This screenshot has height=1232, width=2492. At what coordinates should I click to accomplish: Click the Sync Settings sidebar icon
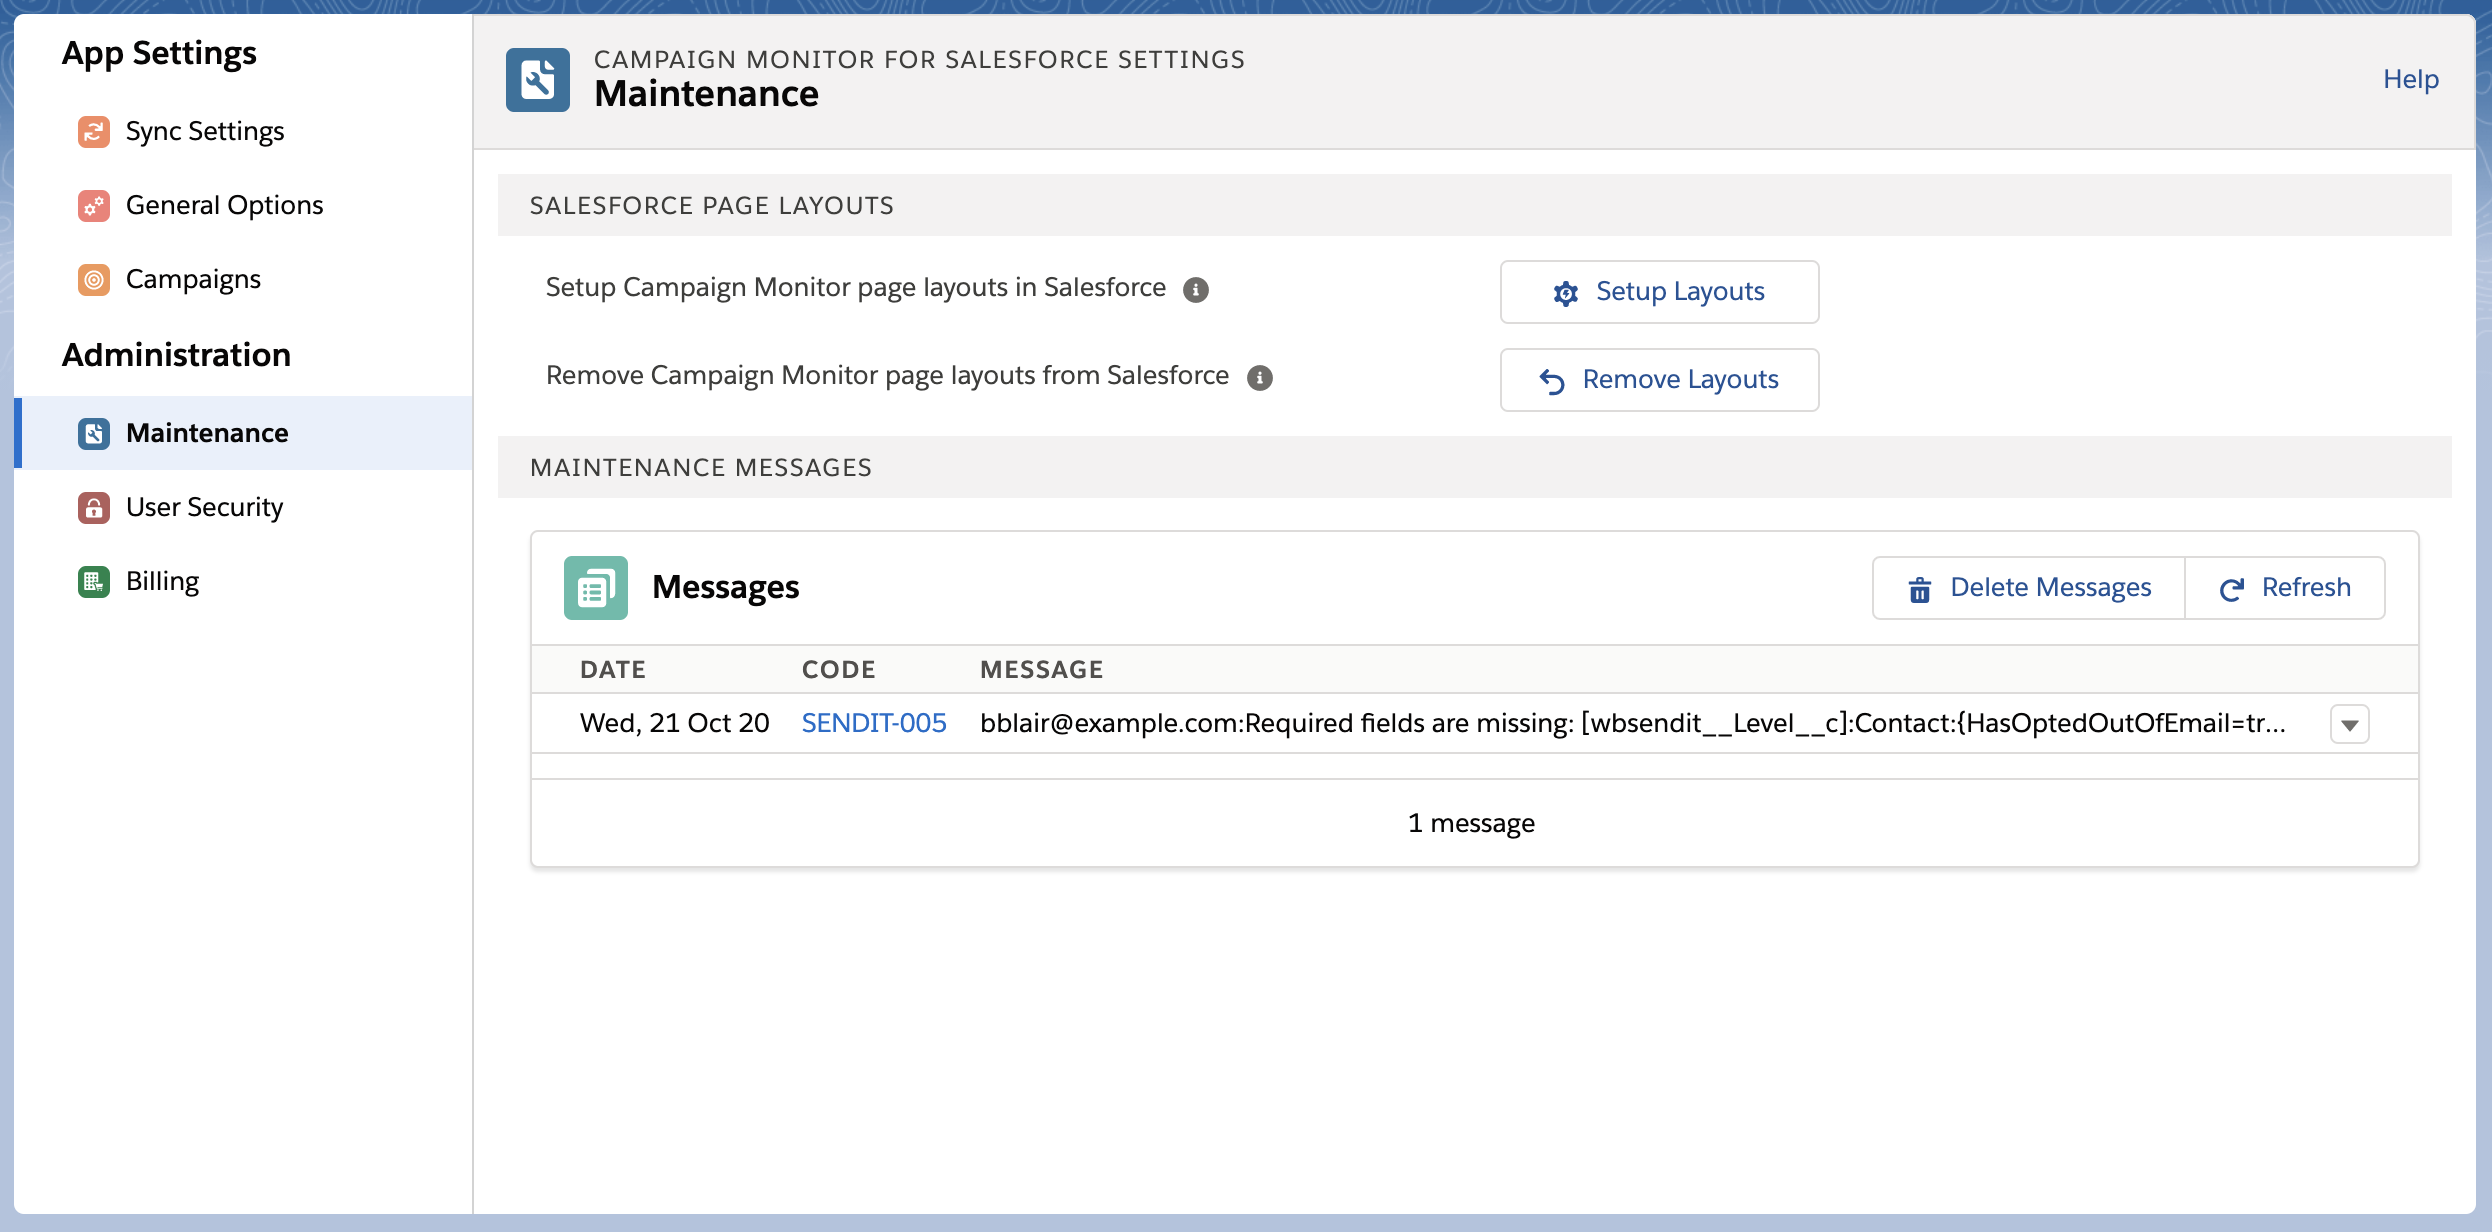[93, 131]
